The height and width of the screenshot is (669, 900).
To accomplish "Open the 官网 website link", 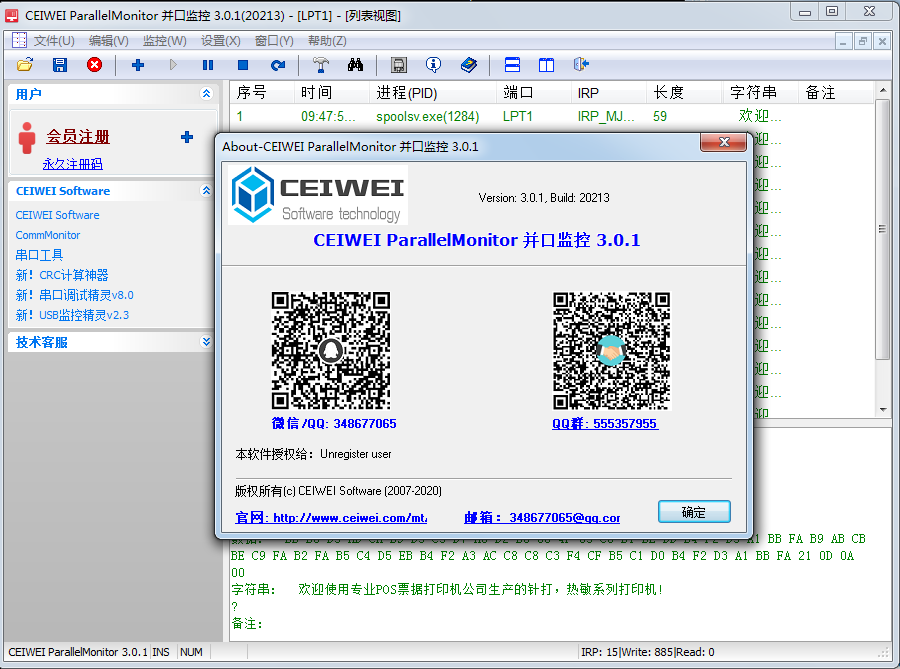I will 331,518.
